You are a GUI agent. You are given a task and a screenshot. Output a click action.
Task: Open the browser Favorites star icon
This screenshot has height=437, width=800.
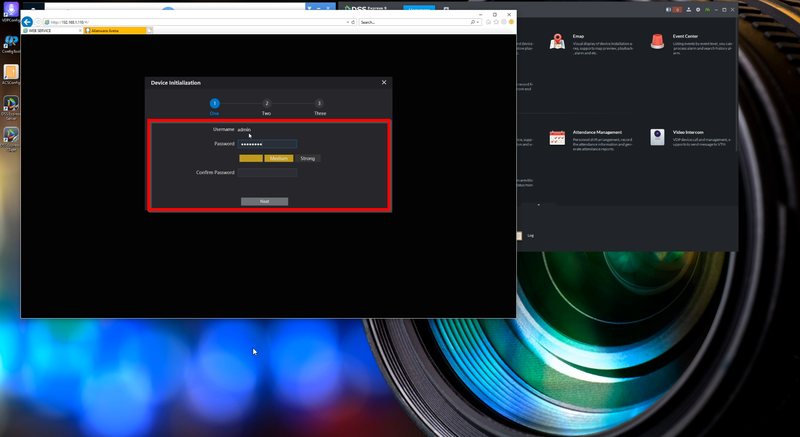(x=496, y=22)
